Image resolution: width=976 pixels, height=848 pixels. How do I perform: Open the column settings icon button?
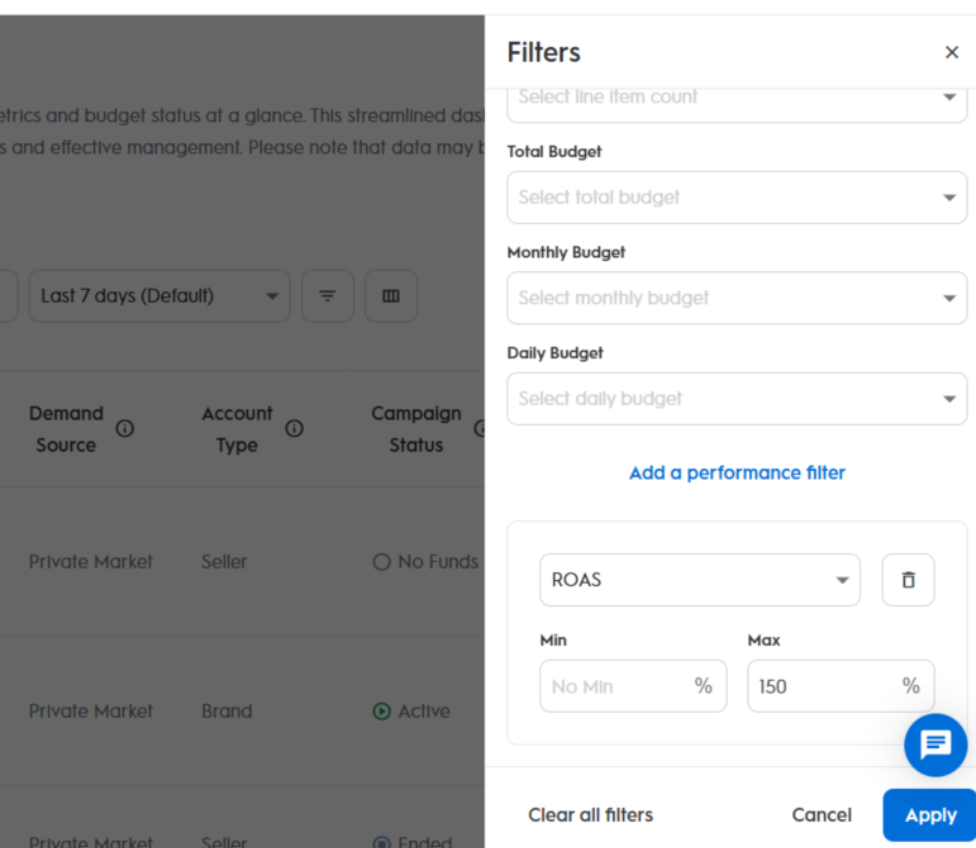coord(391,296)
